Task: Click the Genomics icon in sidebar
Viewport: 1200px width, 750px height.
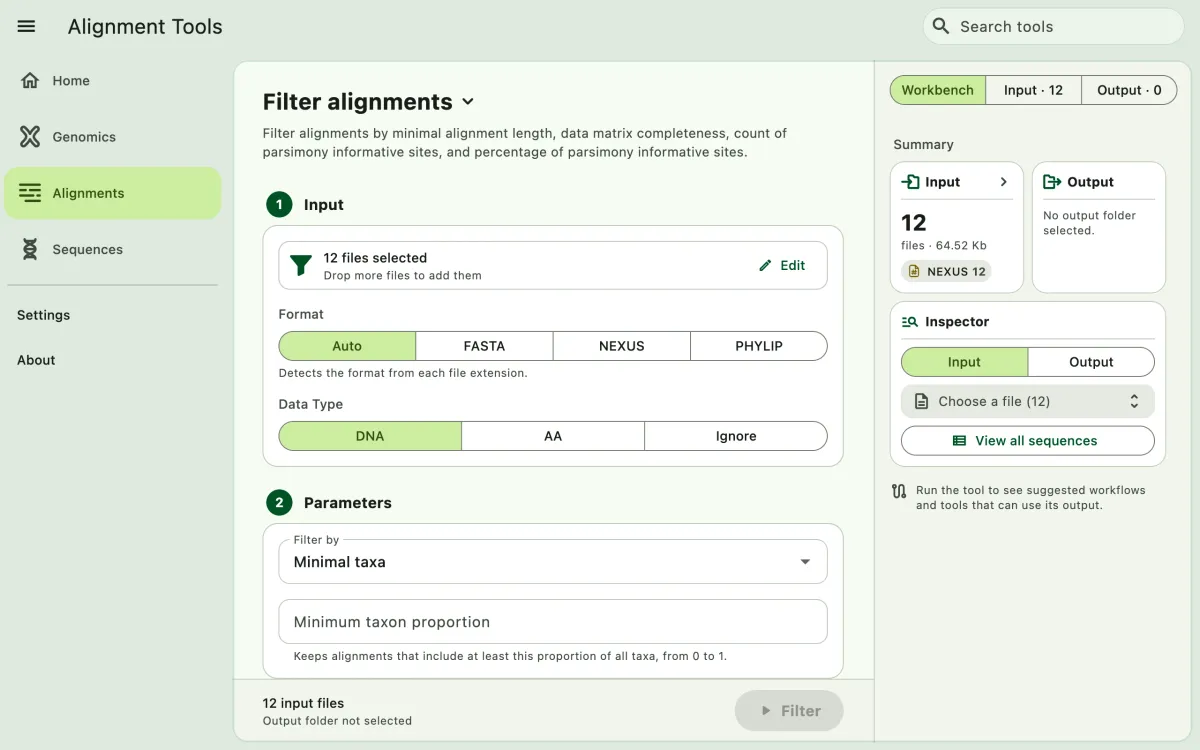Action: tap(30, 137)
